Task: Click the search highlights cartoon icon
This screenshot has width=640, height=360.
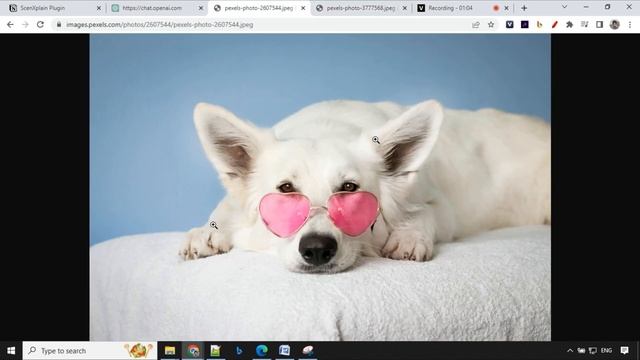Action: [139, 351]
